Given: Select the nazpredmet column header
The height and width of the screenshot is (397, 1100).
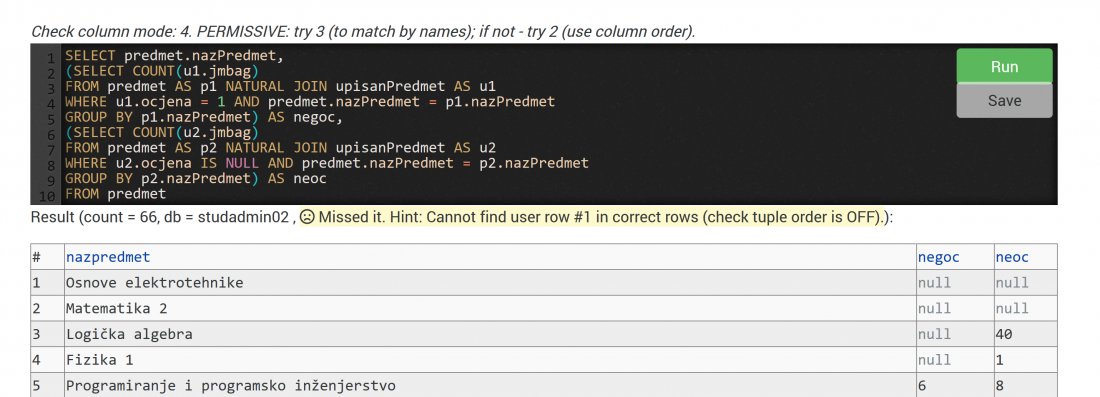Looking at the screenshot, I should (108, 257).
